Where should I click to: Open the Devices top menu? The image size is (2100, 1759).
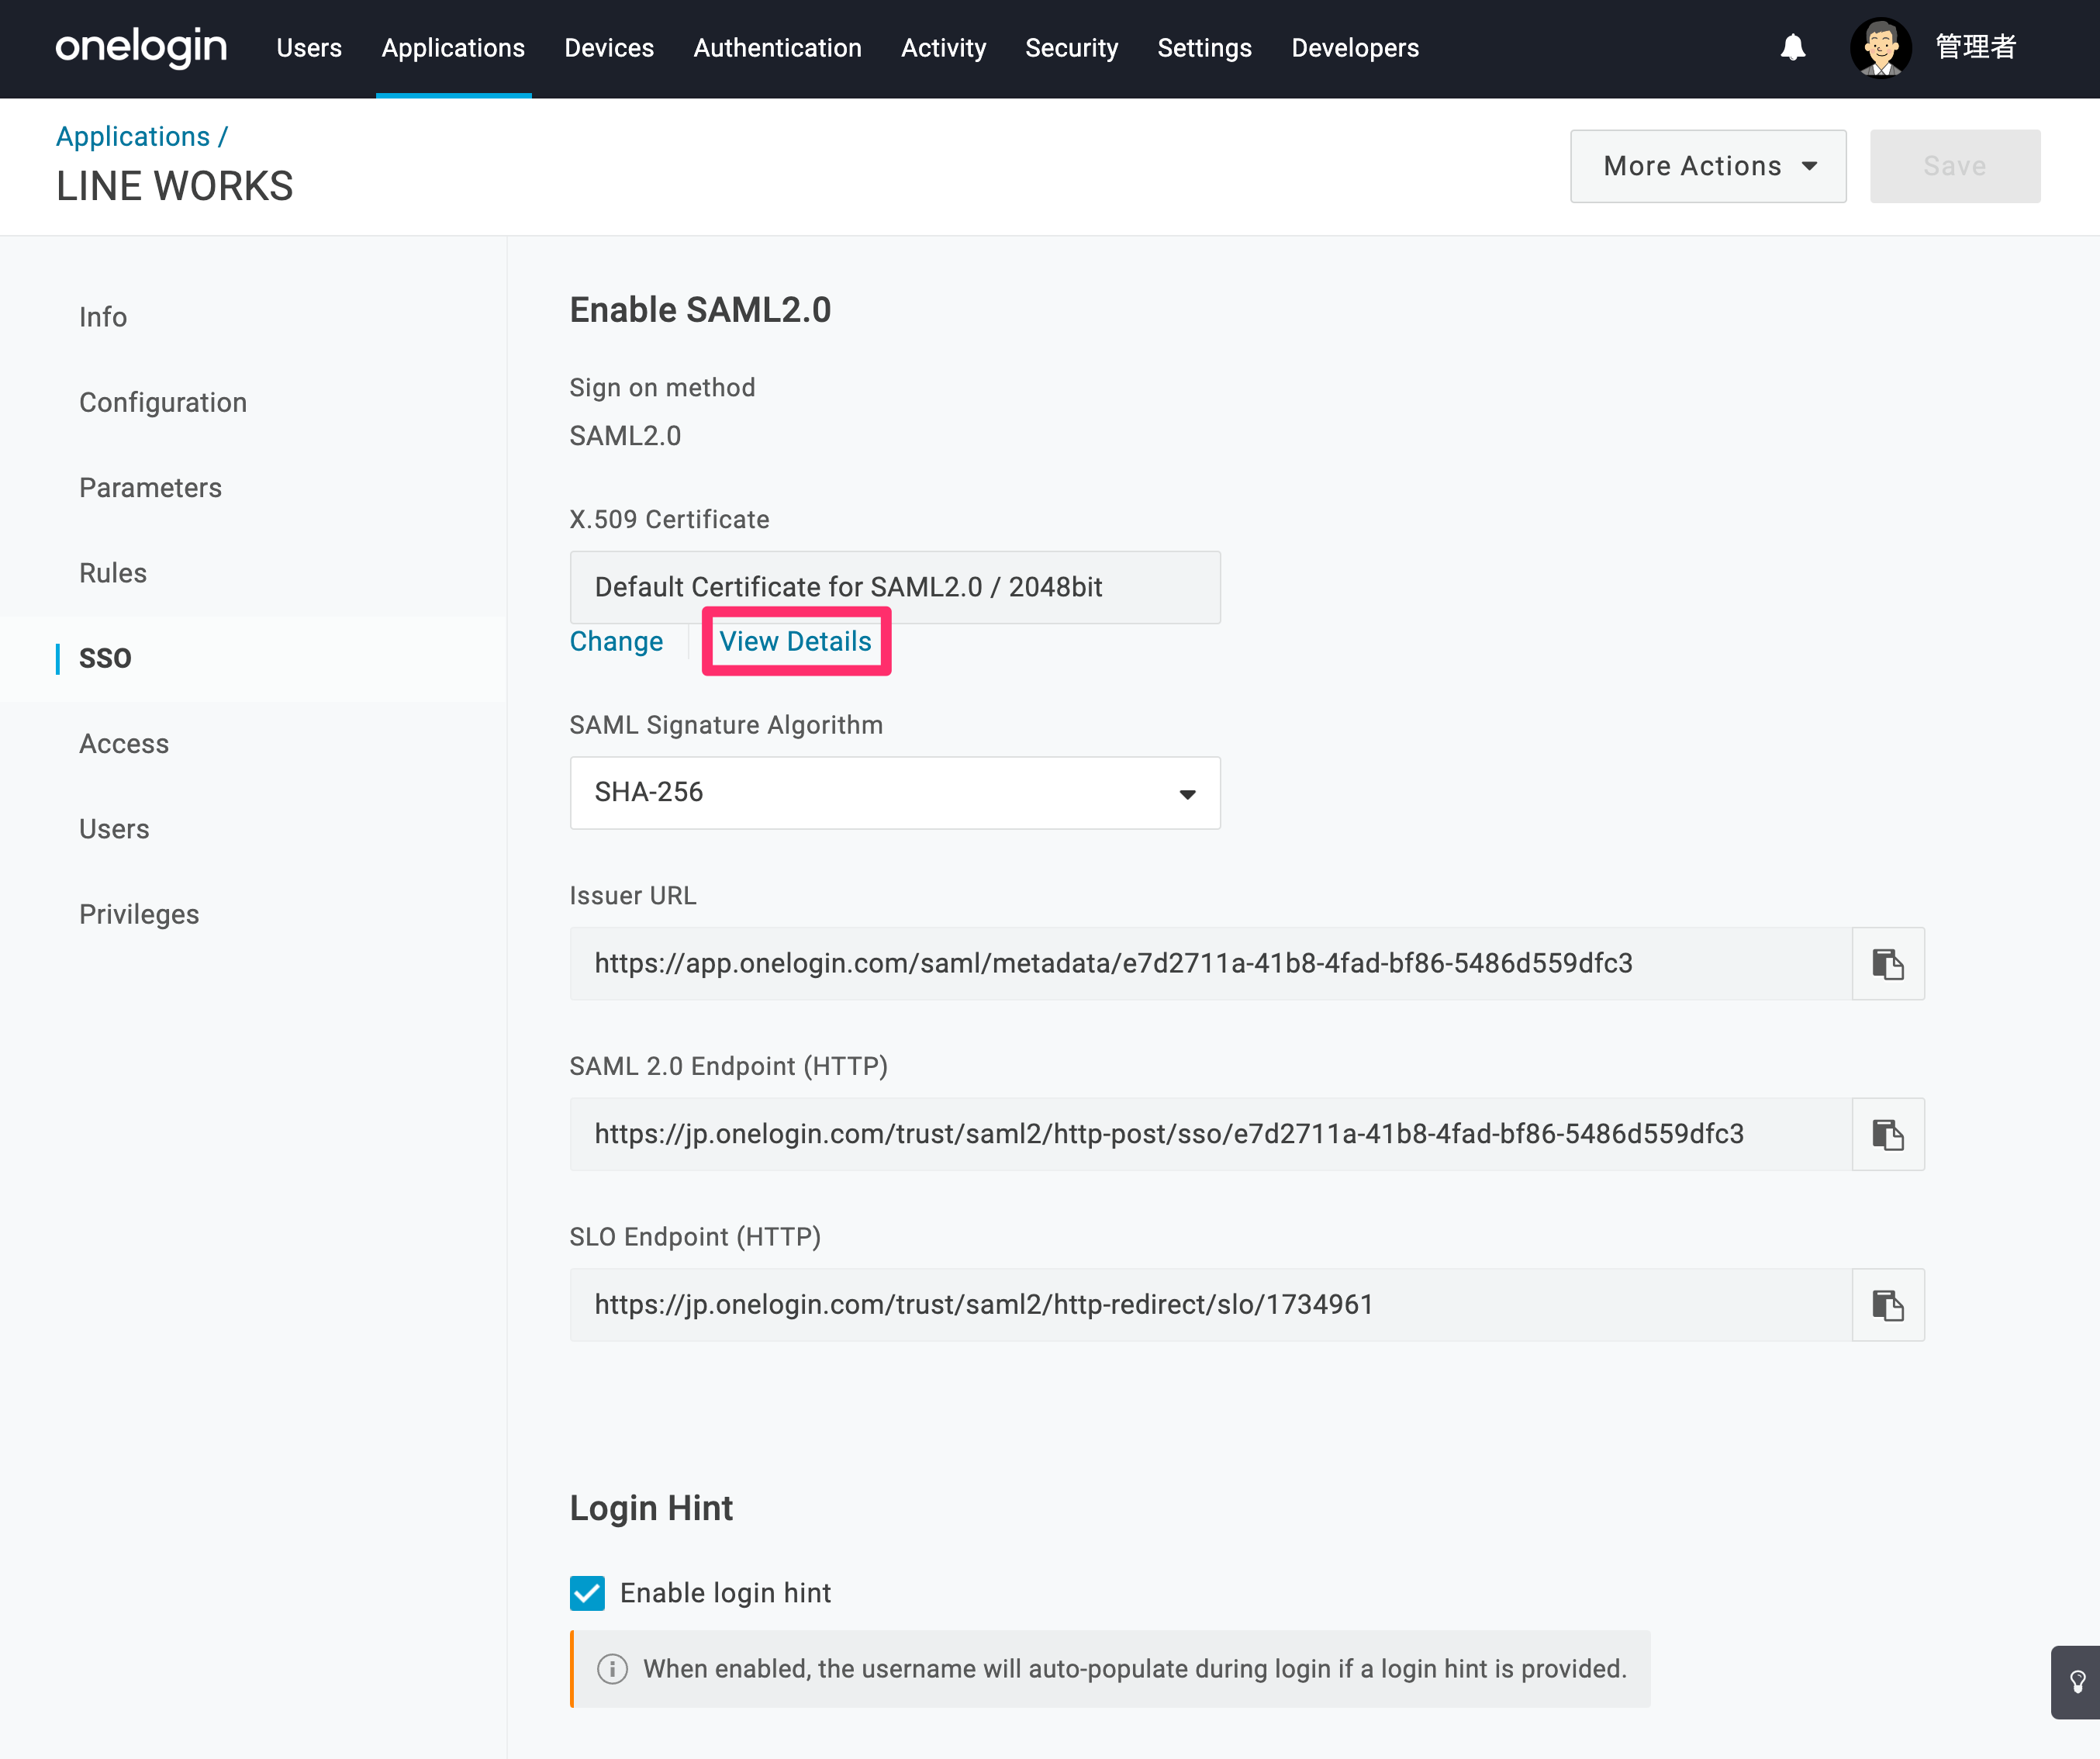(x=609, y=48)
